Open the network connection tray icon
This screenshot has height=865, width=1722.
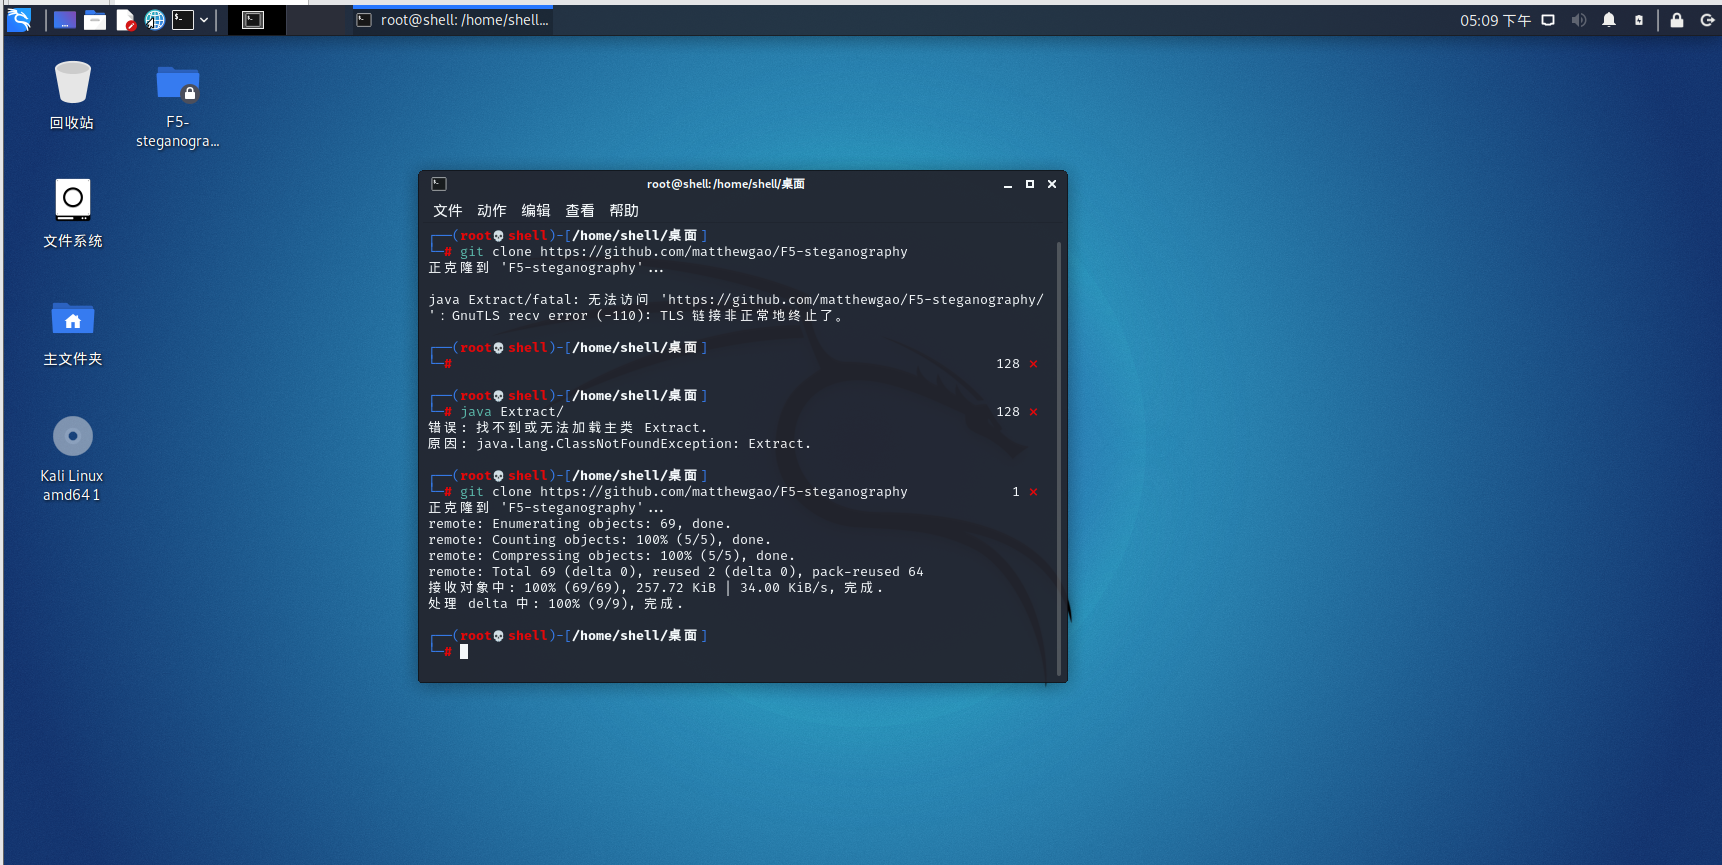coord(1548,20)
